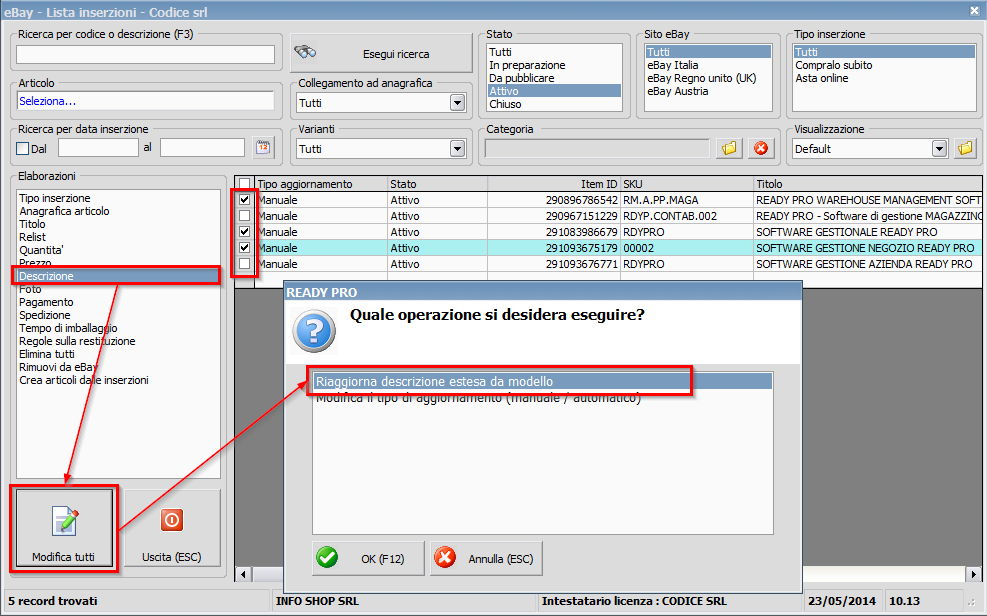
Task: Uncheck the RM.A.PP.MAGA row checkbox
Action: point(244,199)
